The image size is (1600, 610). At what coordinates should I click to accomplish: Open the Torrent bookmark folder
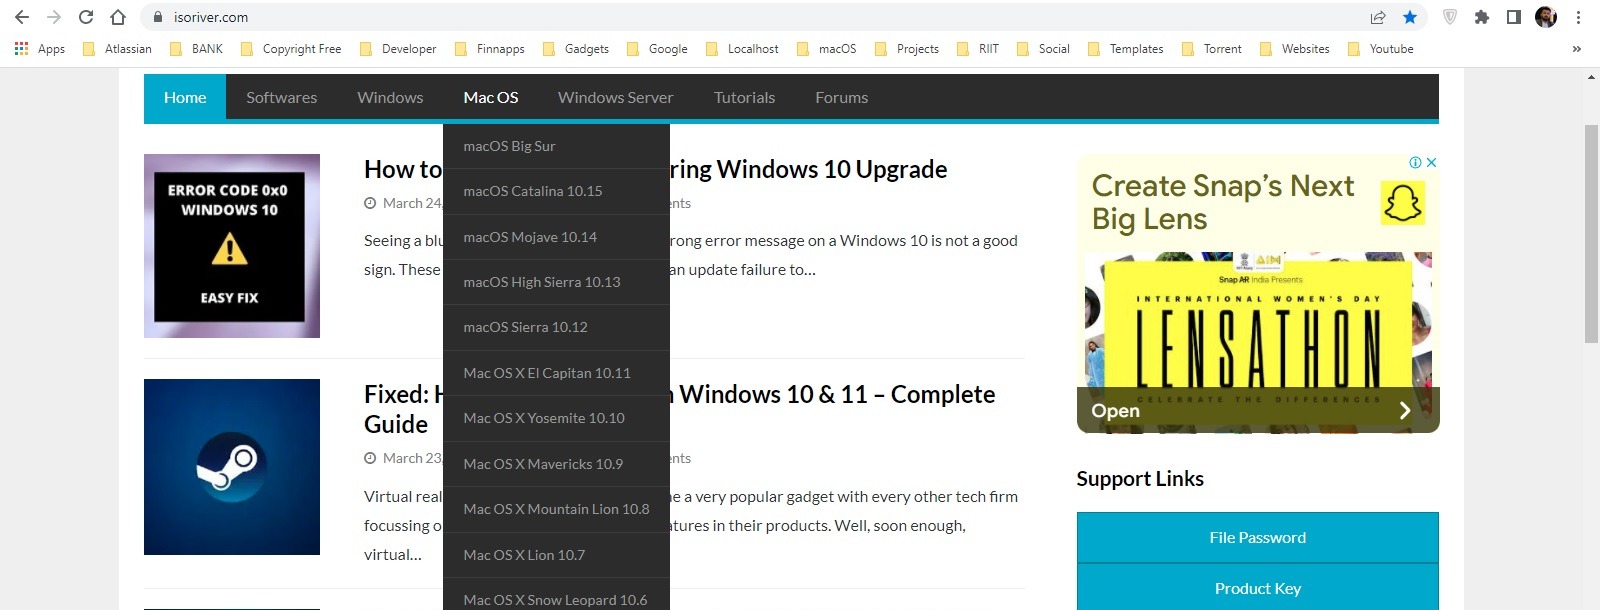1212,48
